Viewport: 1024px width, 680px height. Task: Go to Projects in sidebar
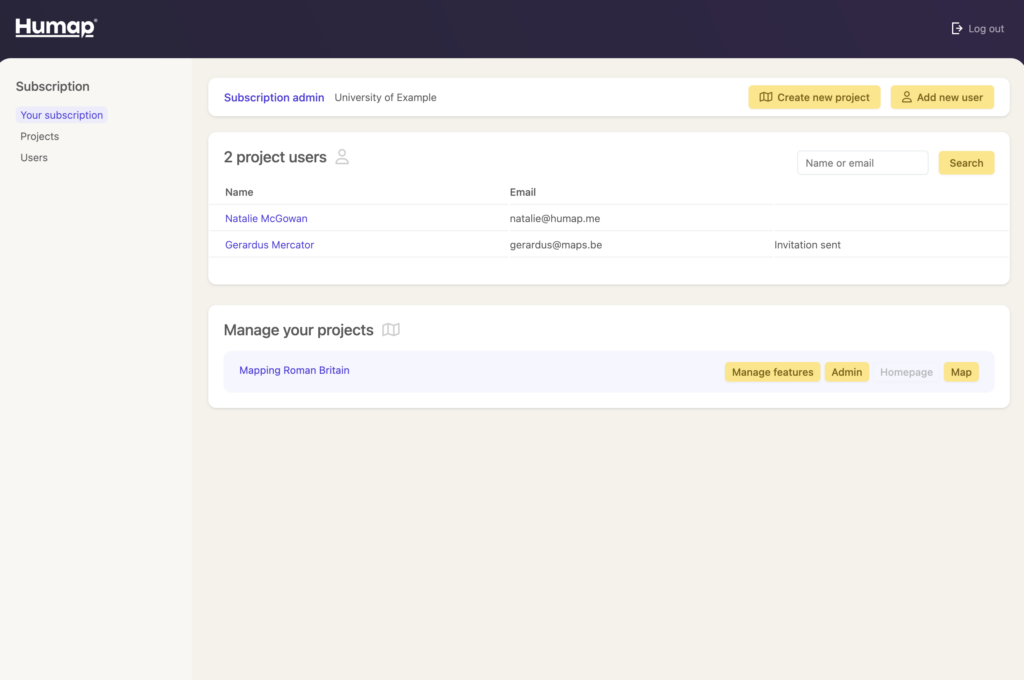(x=40, y=136)
